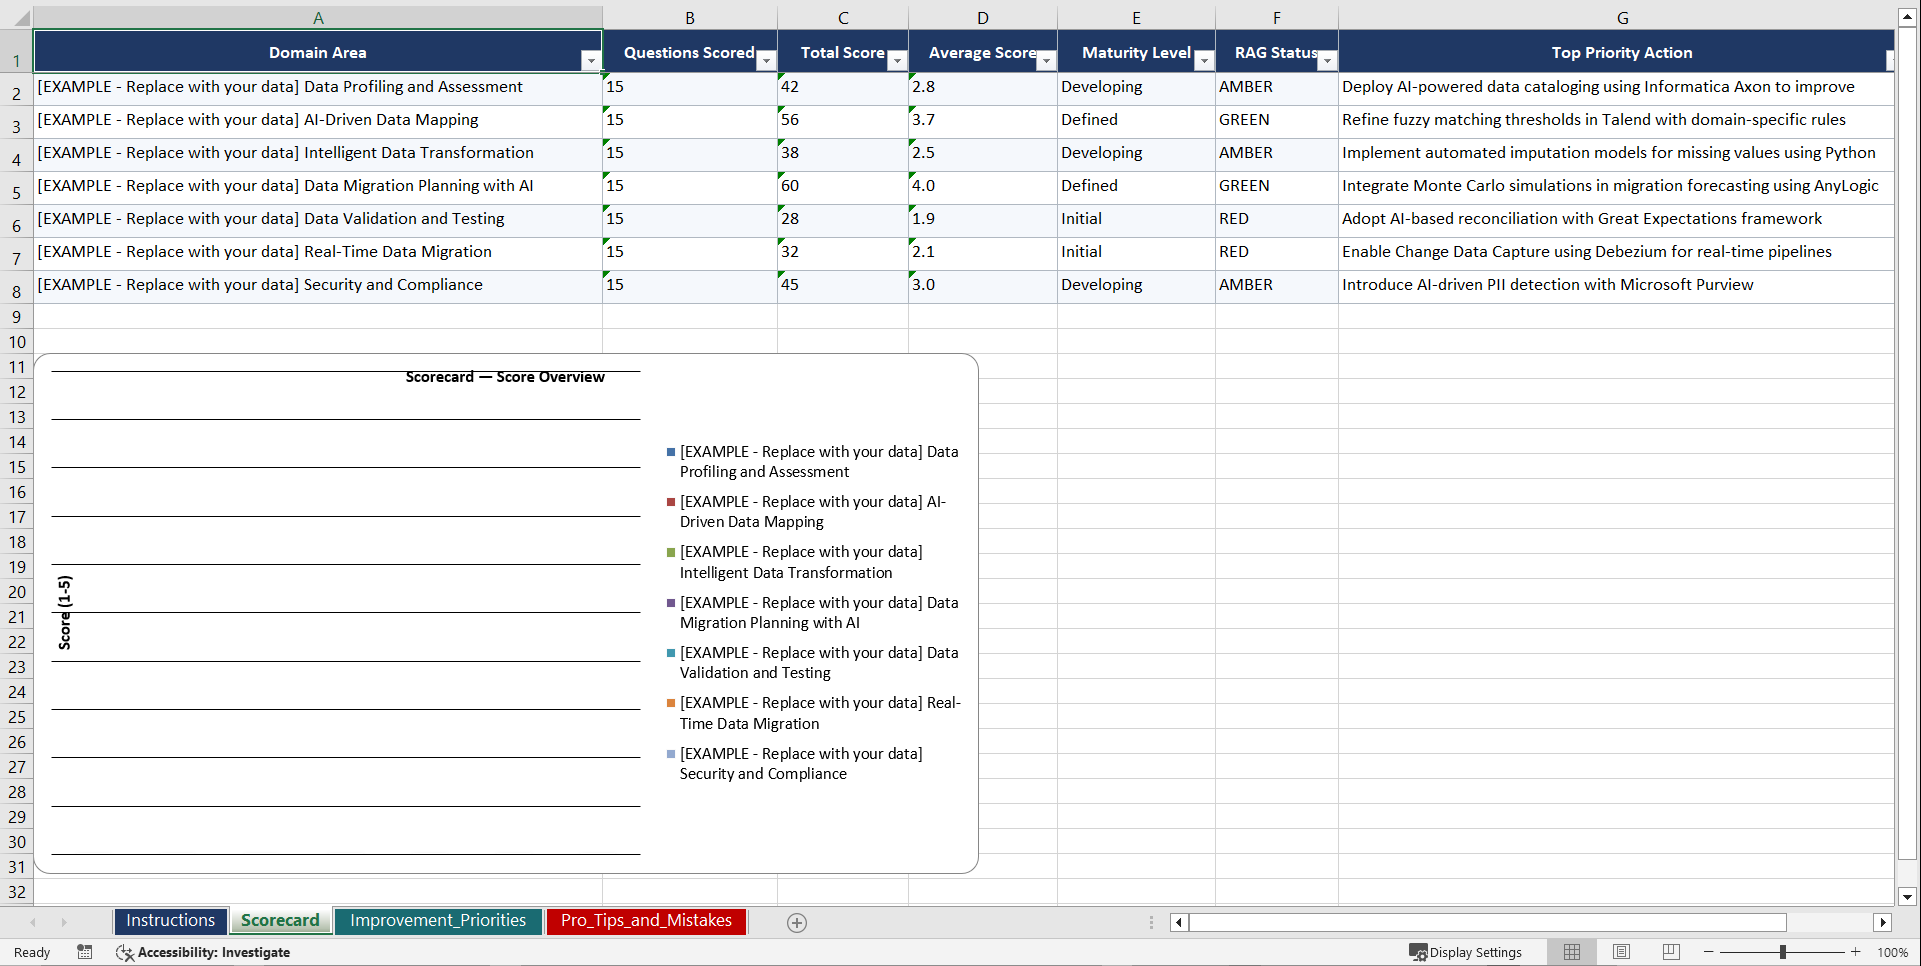
Task: Open the Domain Area filter dropdown
Action: click(591, 61)
